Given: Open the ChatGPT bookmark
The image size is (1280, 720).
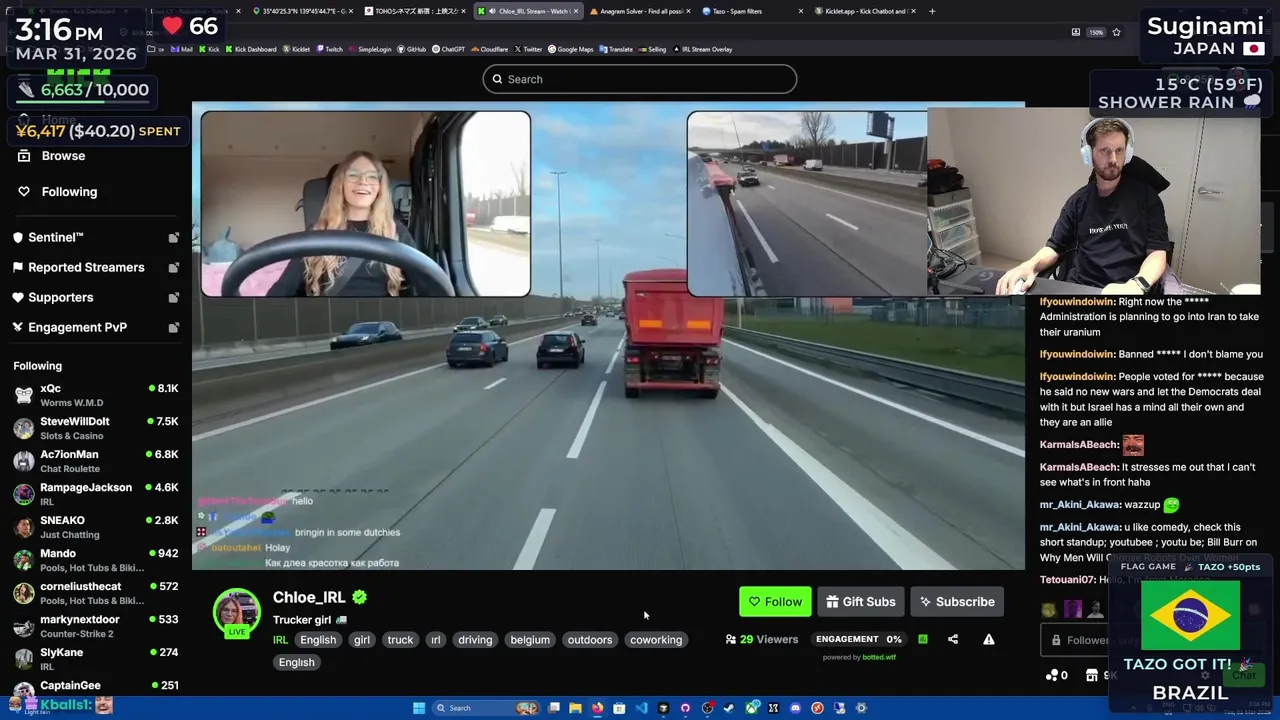Looking at the screenshot, I should click(448, 49).
